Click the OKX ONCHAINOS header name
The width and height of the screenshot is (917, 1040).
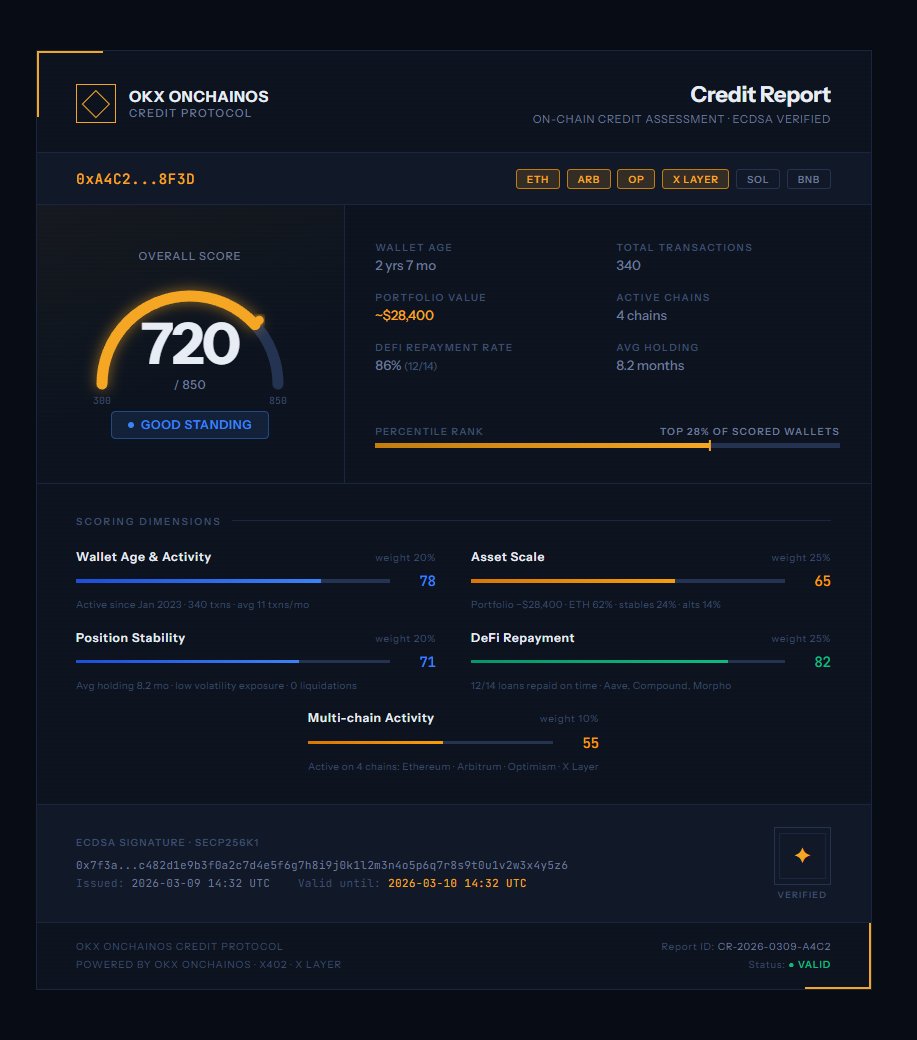pos(198,97)
